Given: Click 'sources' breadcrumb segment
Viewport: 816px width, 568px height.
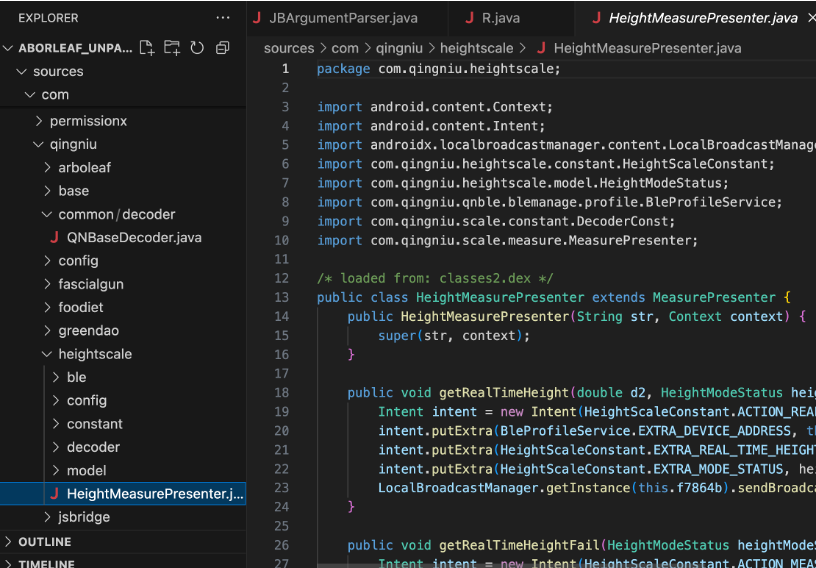Looking at the screenshot, I should (288, 48).
